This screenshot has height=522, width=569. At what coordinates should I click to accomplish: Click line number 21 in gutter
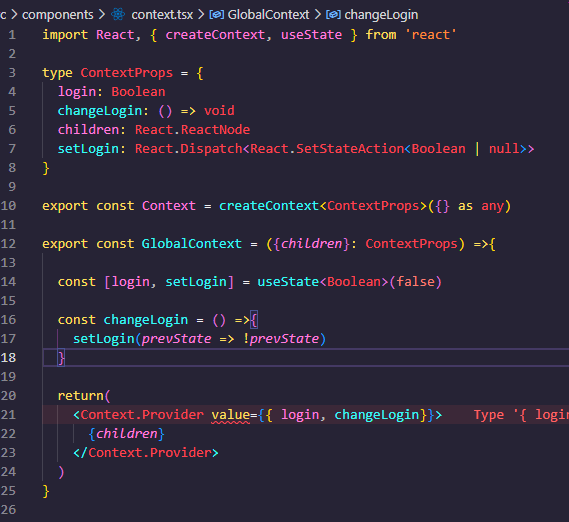pos(8,415)
